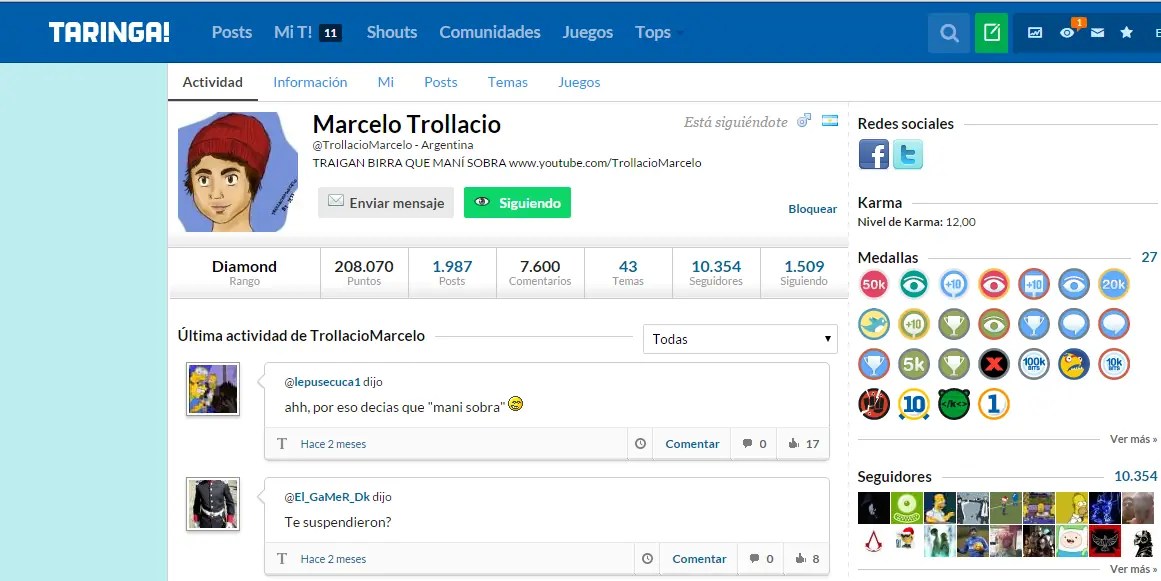
Task: Open El_GaMeR_Dk's avatar thumbnail
Action: click(x=213, y=504)
